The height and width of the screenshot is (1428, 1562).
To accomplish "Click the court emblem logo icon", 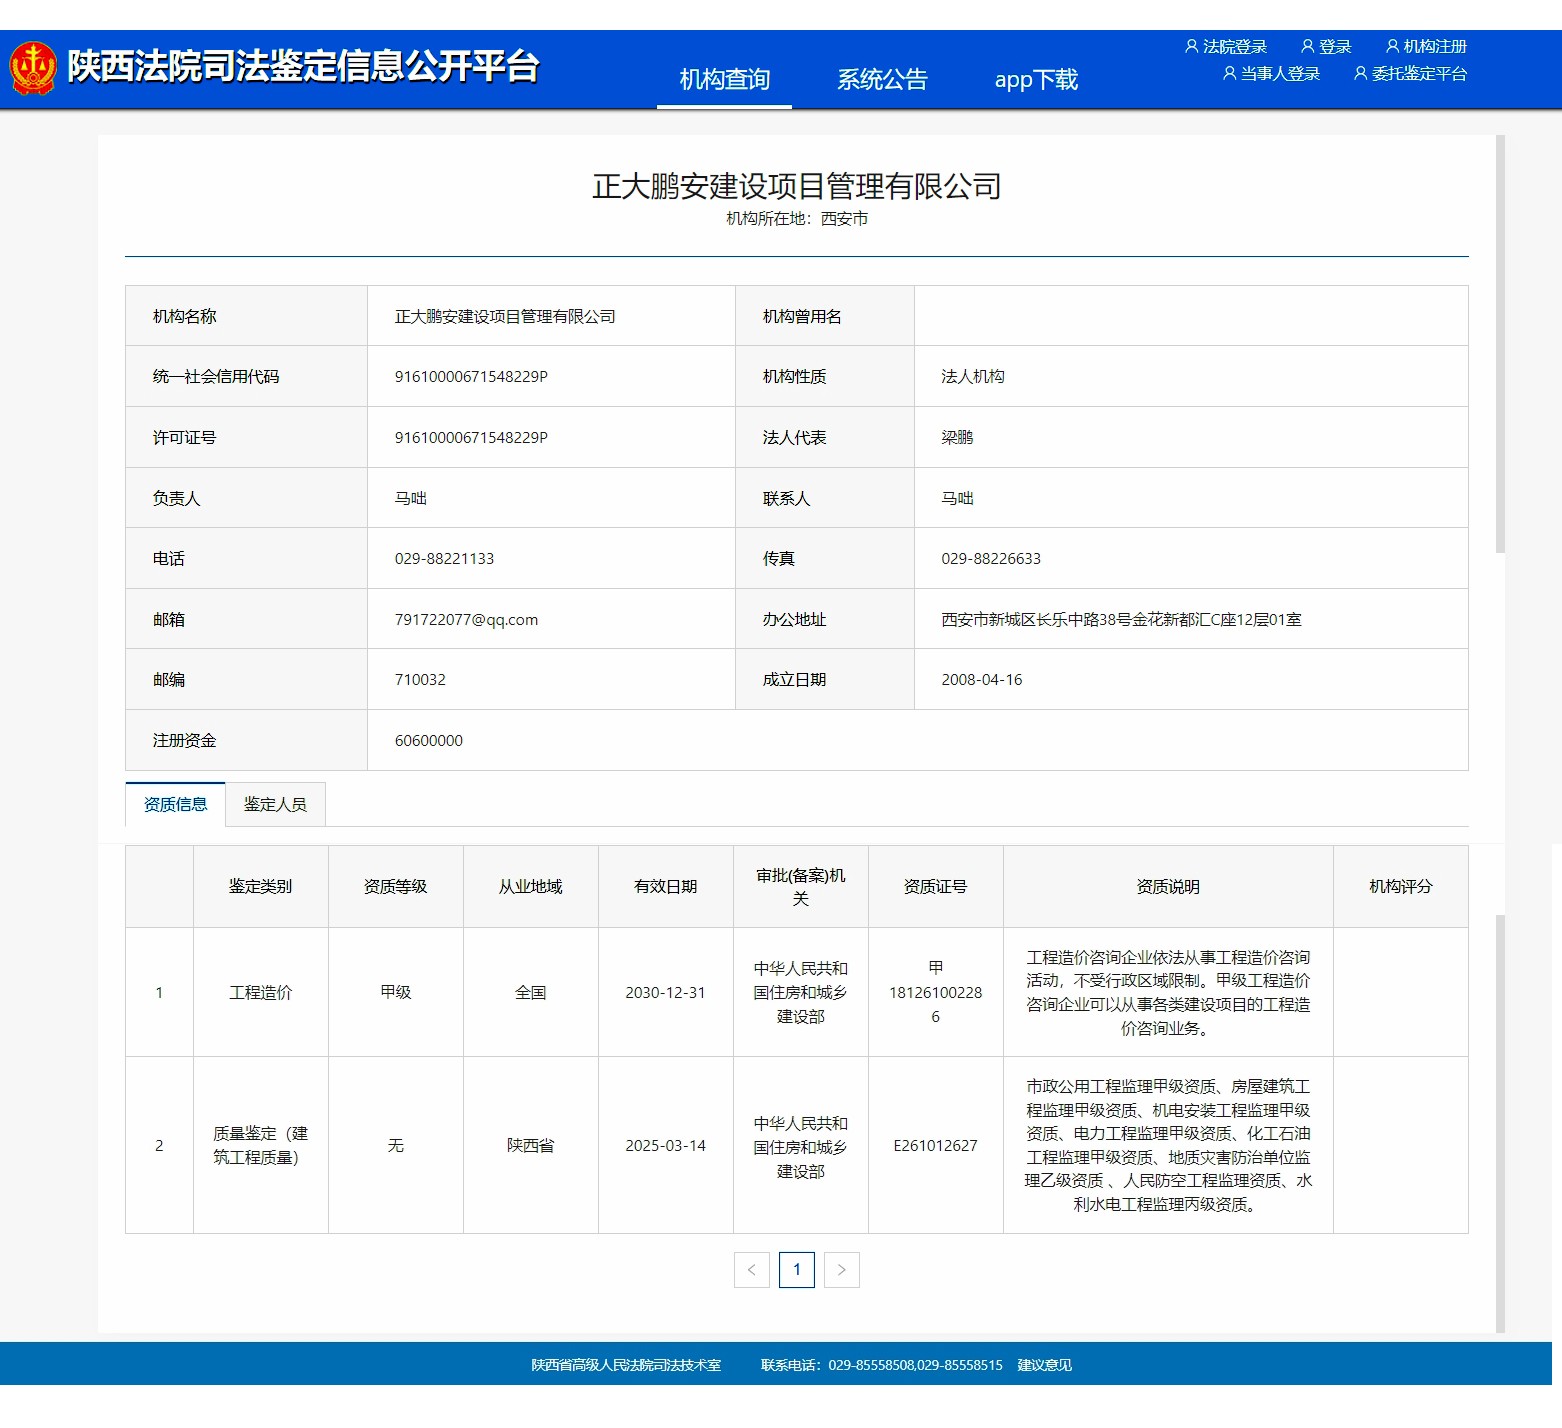I will [x=33, y=68].
